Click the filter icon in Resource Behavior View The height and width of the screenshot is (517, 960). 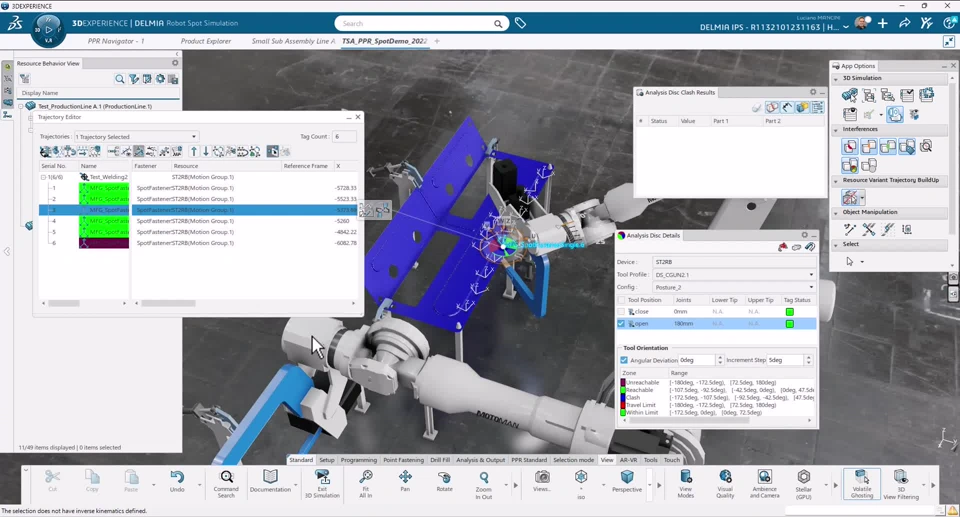point(133,79)
